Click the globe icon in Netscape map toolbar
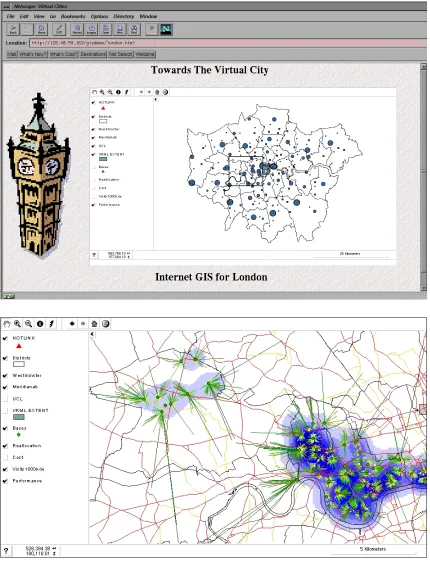The height and width of the screenshot is (563, 430). [x=165, y=92]
